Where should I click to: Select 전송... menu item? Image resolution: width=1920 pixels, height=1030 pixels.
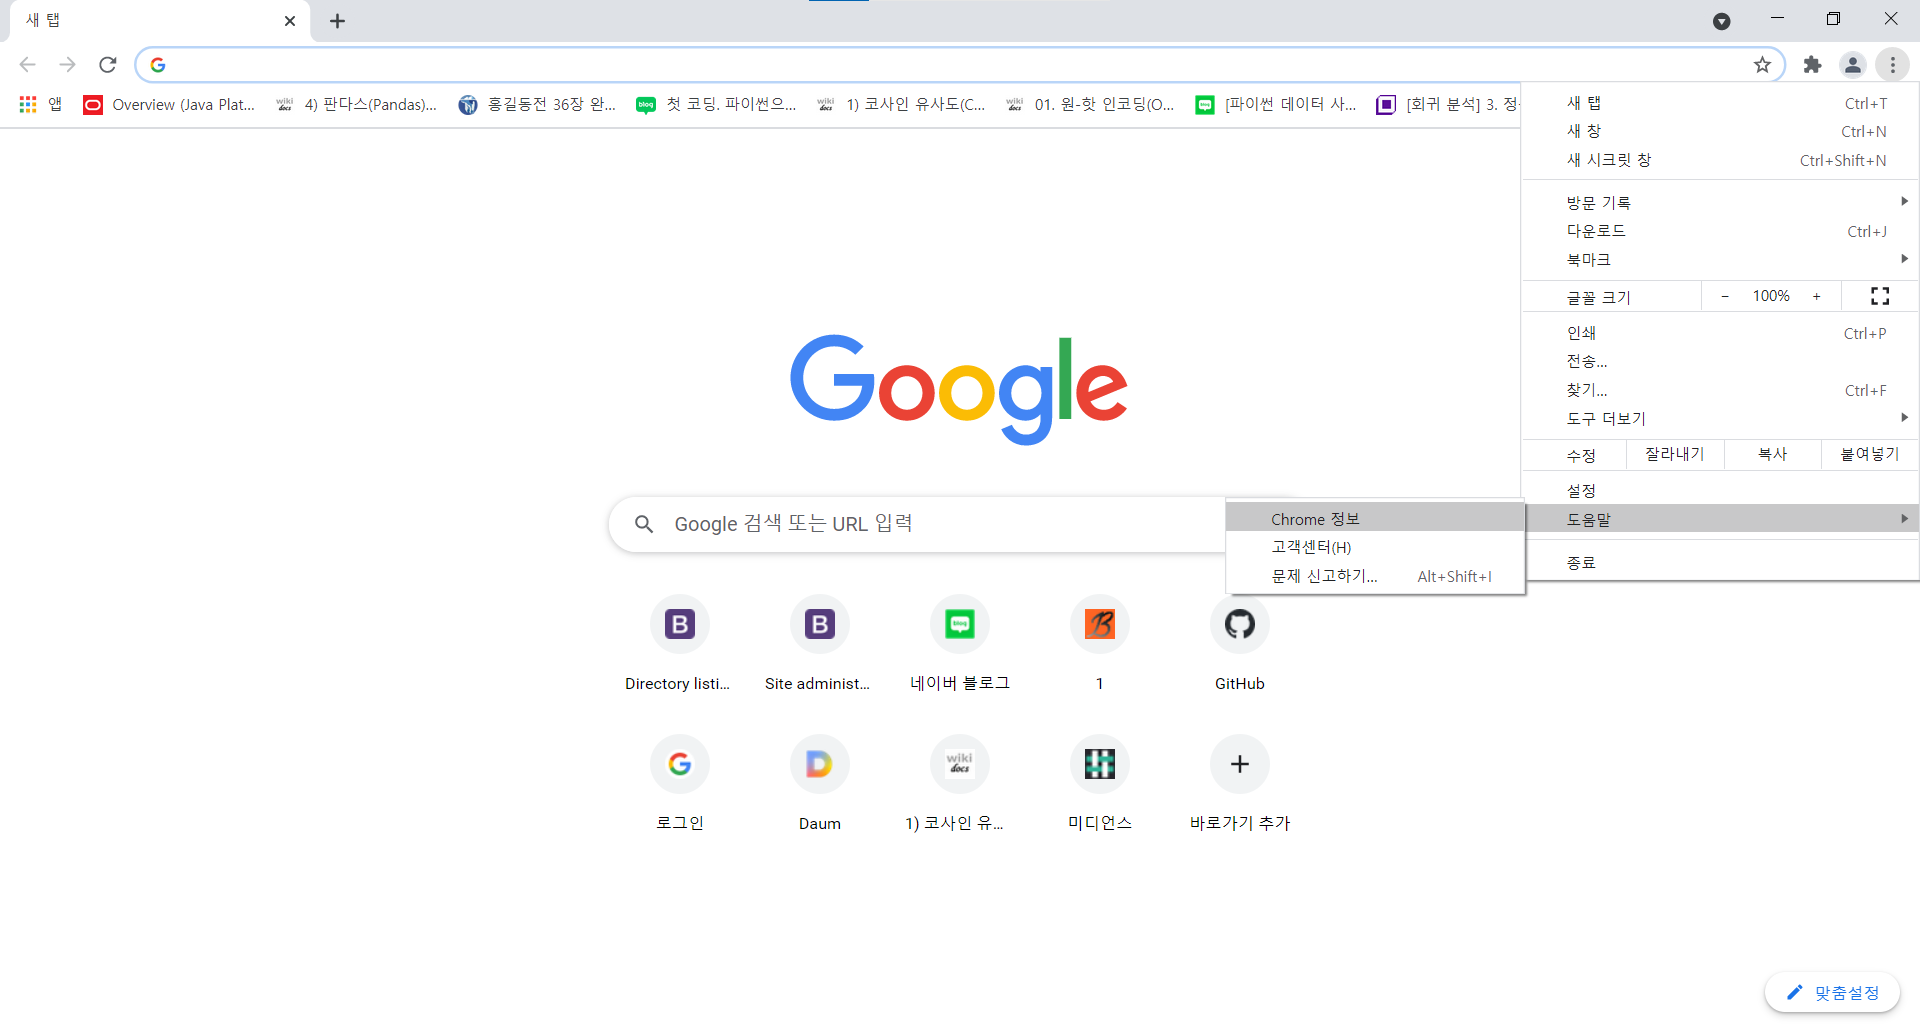(1720, 361)
